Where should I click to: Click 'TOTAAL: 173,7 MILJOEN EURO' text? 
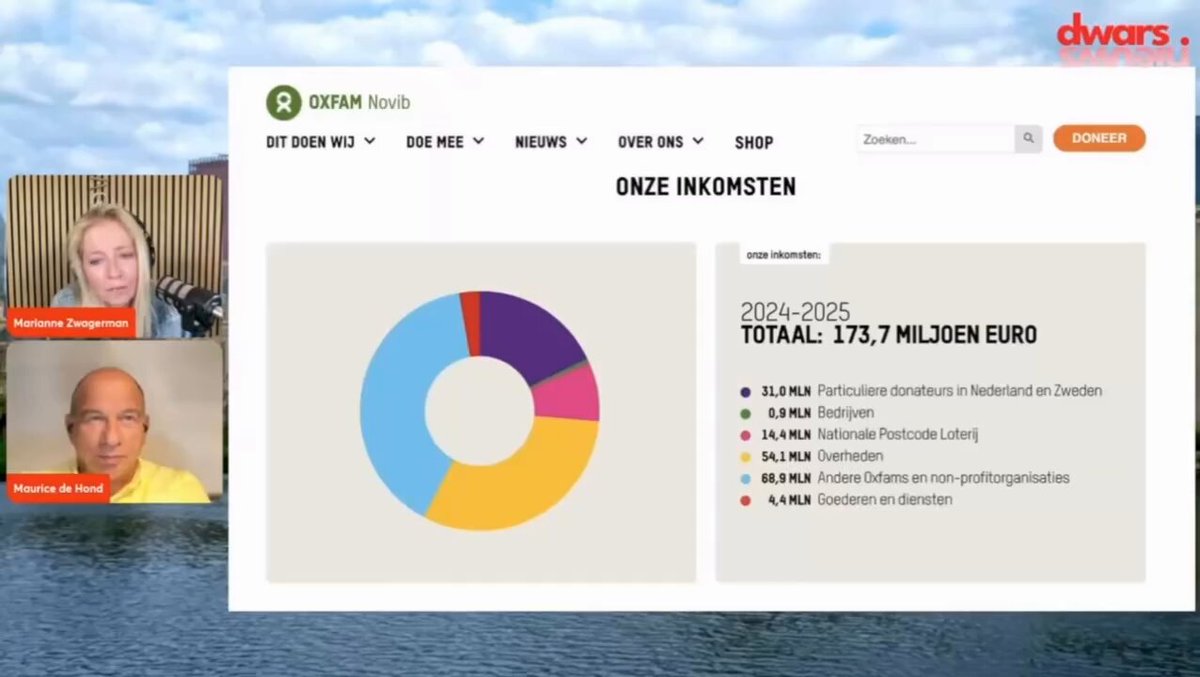pos(888,335)
